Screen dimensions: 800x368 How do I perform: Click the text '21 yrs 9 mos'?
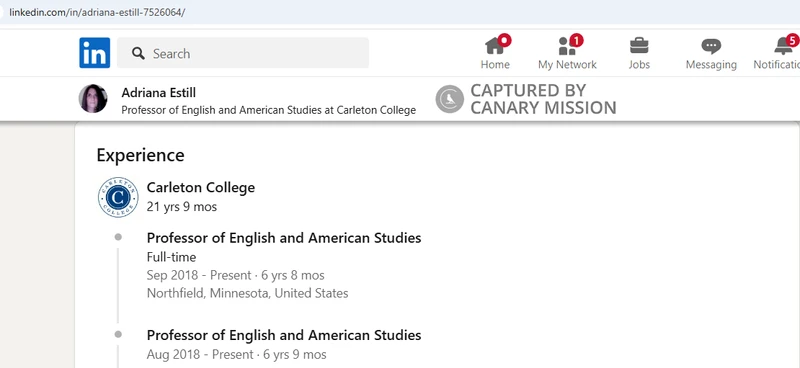(x=182, y=207)
